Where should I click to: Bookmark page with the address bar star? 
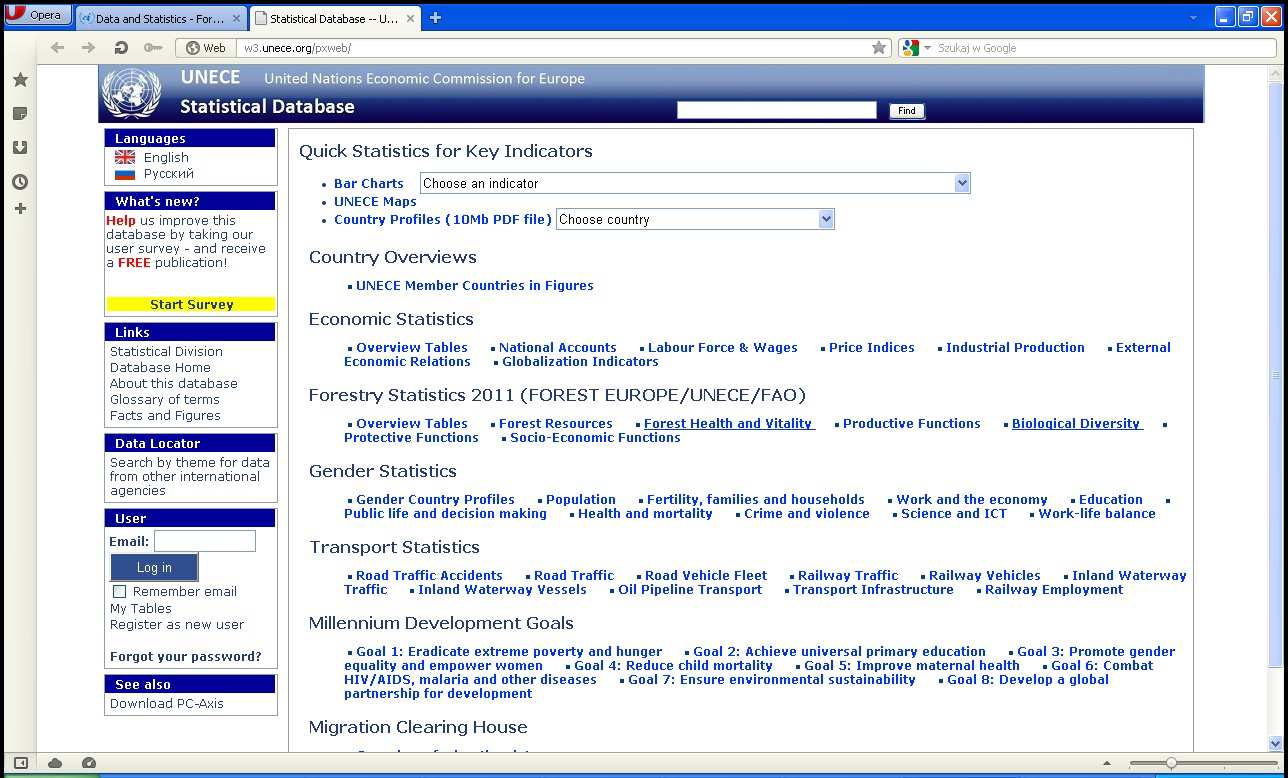click(879, 48)
